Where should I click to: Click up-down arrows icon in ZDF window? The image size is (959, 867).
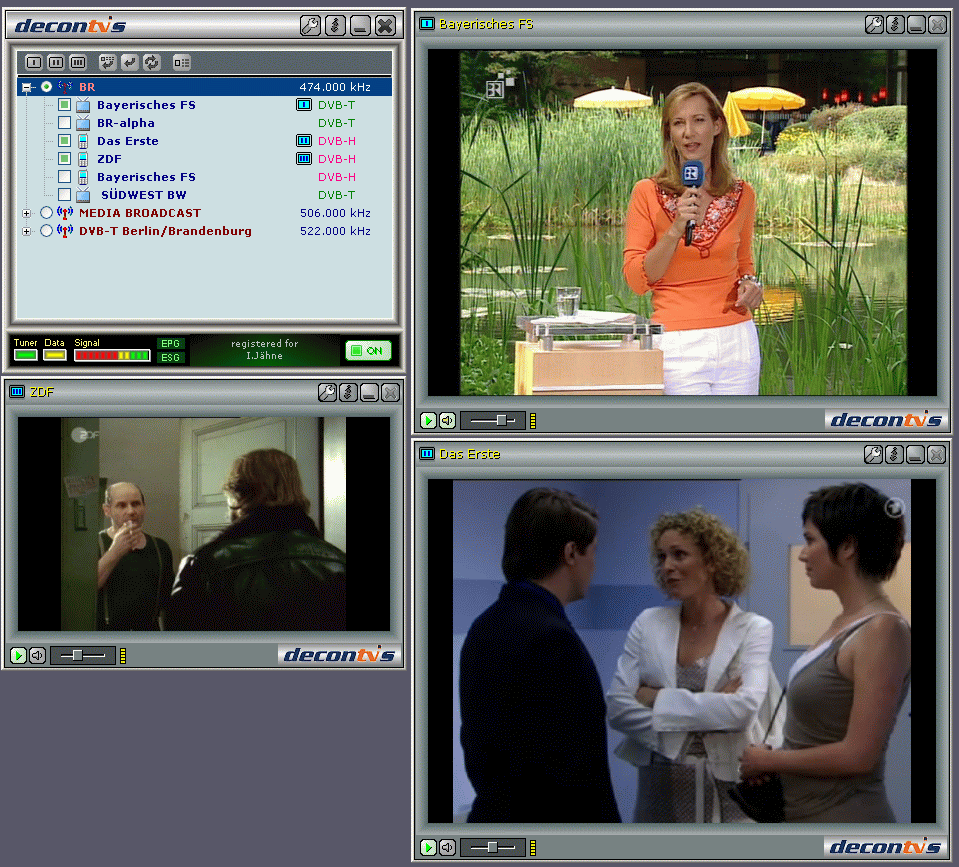(348, 393)
